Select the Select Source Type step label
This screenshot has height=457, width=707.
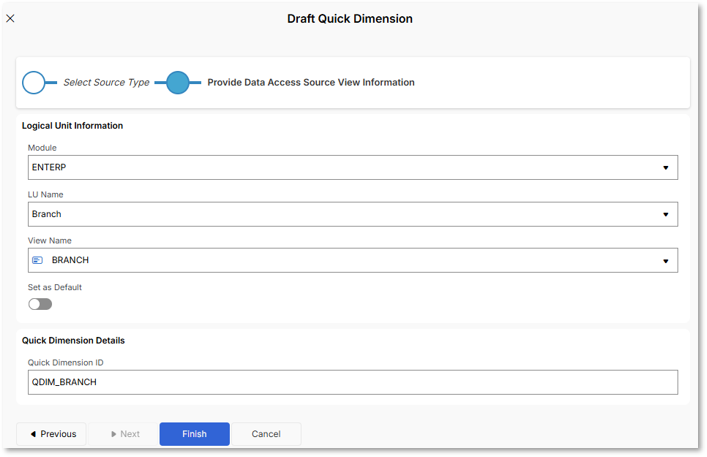tap(106, 82)
